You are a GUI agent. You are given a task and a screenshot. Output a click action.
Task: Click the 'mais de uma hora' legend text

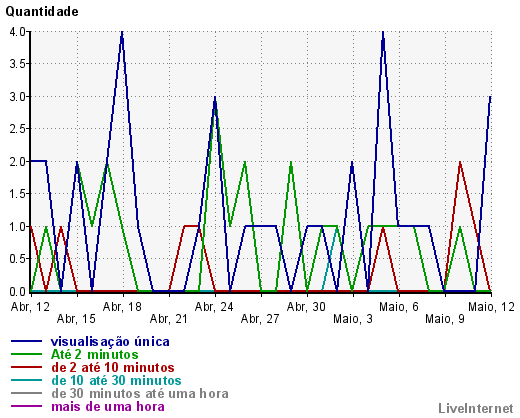(108, 407)
